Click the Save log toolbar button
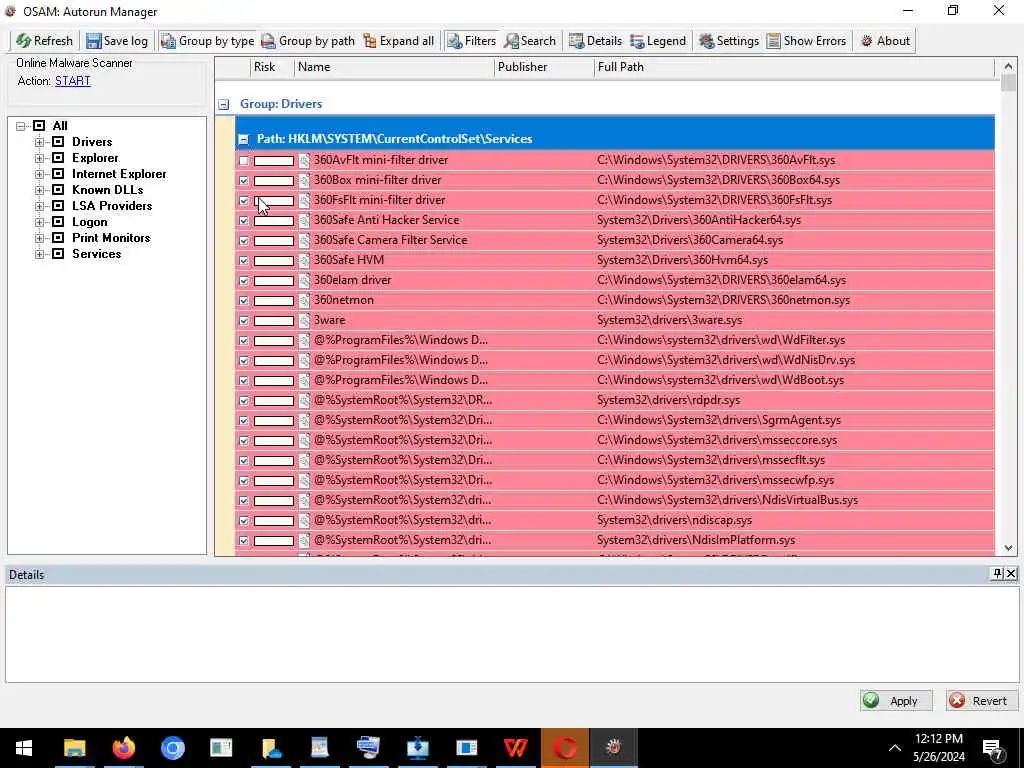Image resolution: width=1024 pixels, height=768 pixels. [x=118, y=40]
